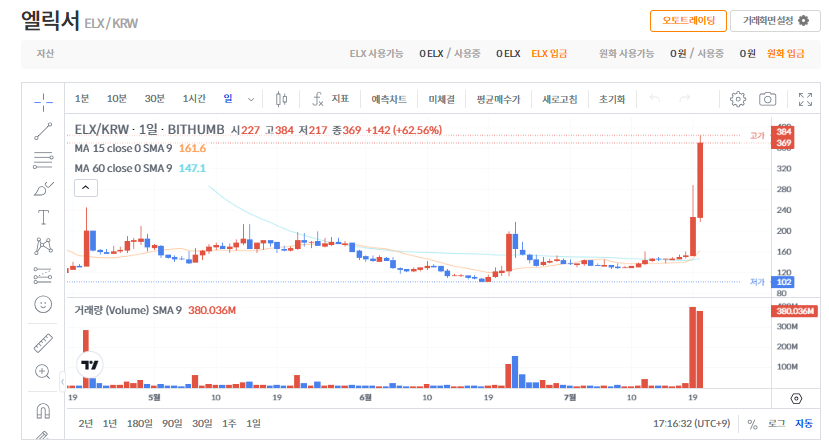Image resolution: width=829 pixels, height=444 pixels.
Task: Open the pattern drawing tool
Action: pos(43,246)
